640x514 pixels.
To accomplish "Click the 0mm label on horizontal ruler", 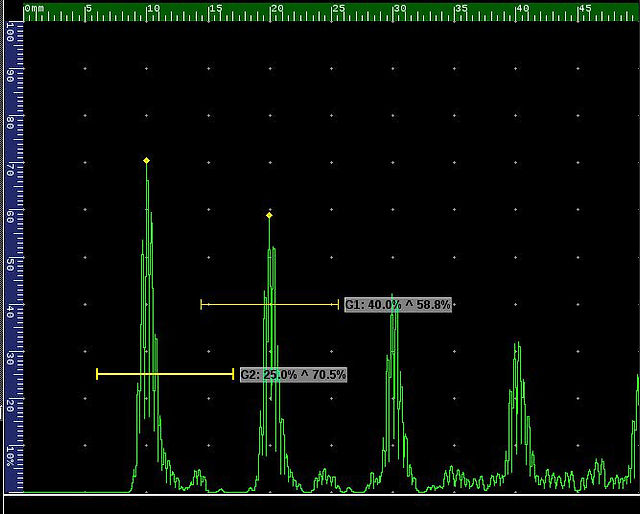I will (x=34, y=9).
